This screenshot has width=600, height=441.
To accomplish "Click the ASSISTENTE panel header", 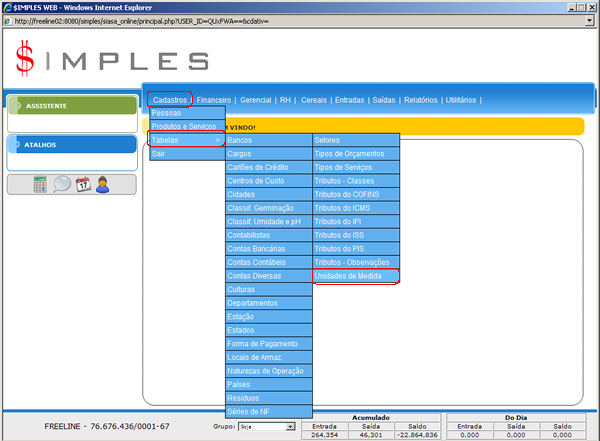I will [72, 104].
